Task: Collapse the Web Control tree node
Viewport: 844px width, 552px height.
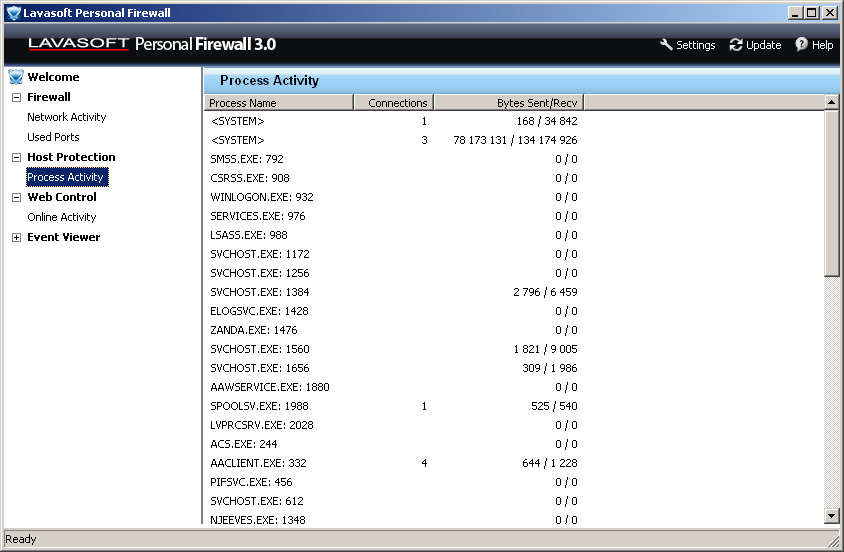Action: click(16, 198)
